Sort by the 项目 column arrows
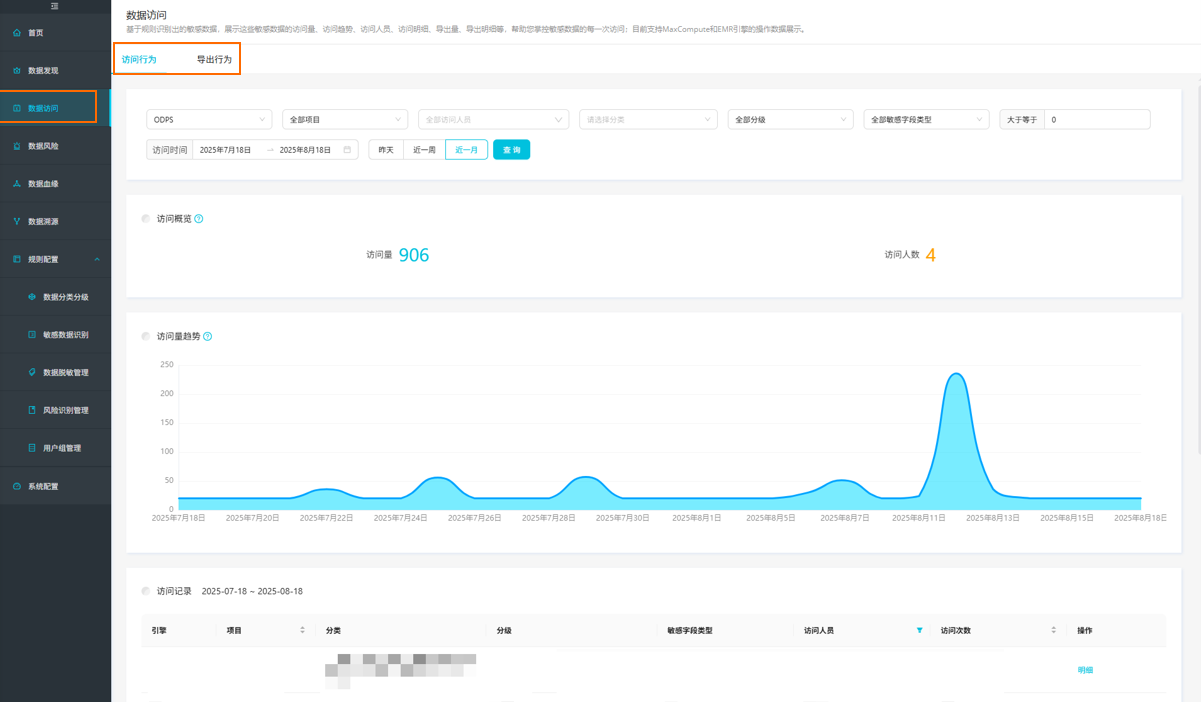 click(x=302, y=631)
